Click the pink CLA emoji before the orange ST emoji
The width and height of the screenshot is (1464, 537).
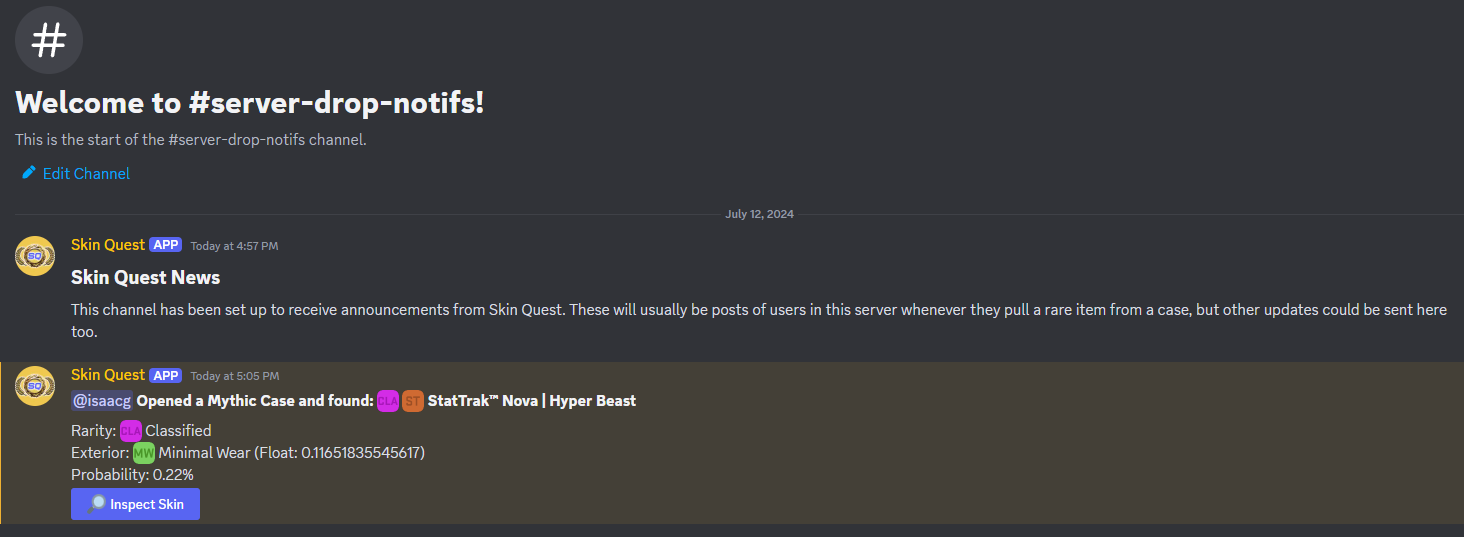(388, 401)
